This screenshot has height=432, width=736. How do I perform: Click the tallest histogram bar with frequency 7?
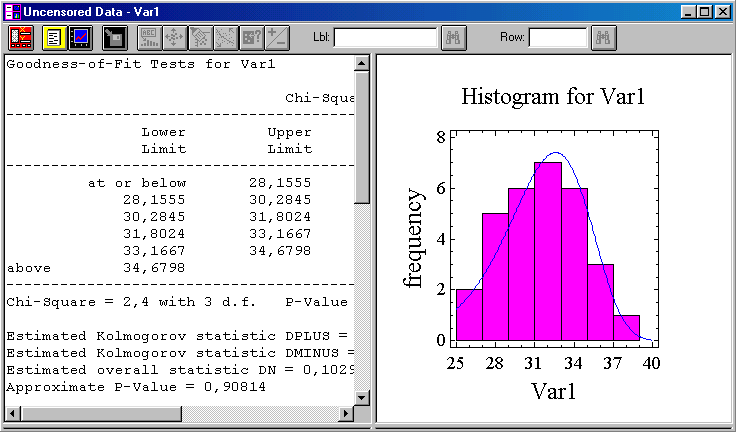(x=548, y=251)
